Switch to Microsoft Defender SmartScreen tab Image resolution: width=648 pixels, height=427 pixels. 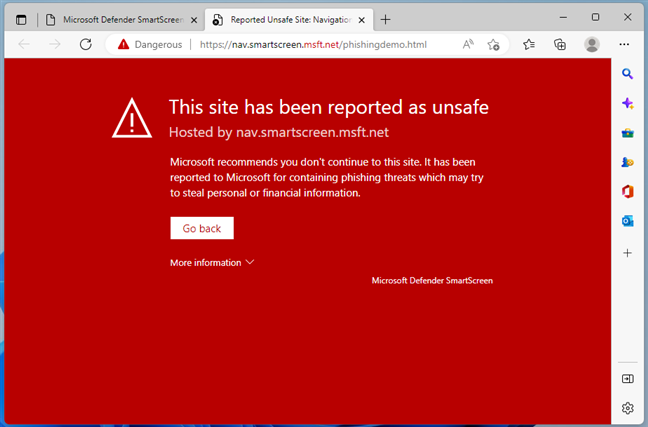coord(124,19)
